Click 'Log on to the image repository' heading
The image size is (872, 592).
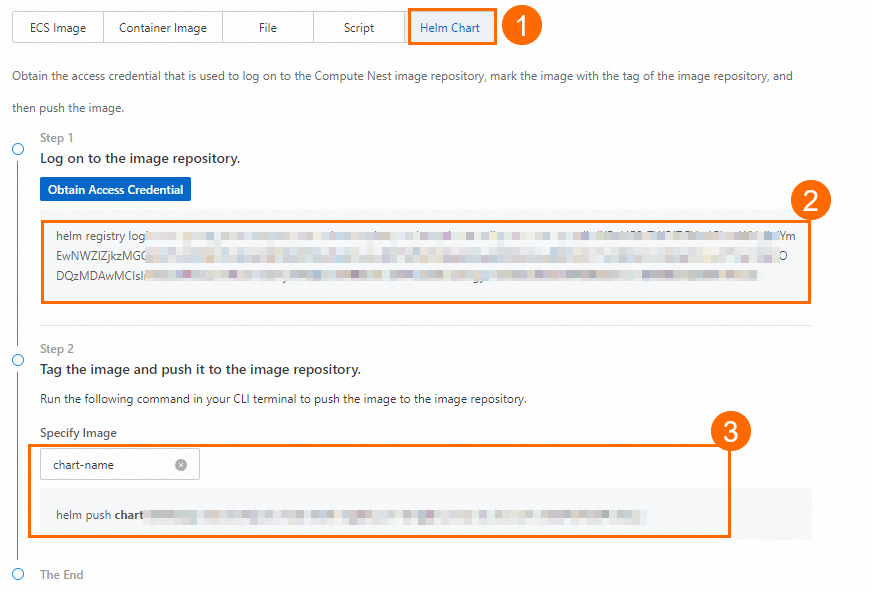[x=140, y=158]
